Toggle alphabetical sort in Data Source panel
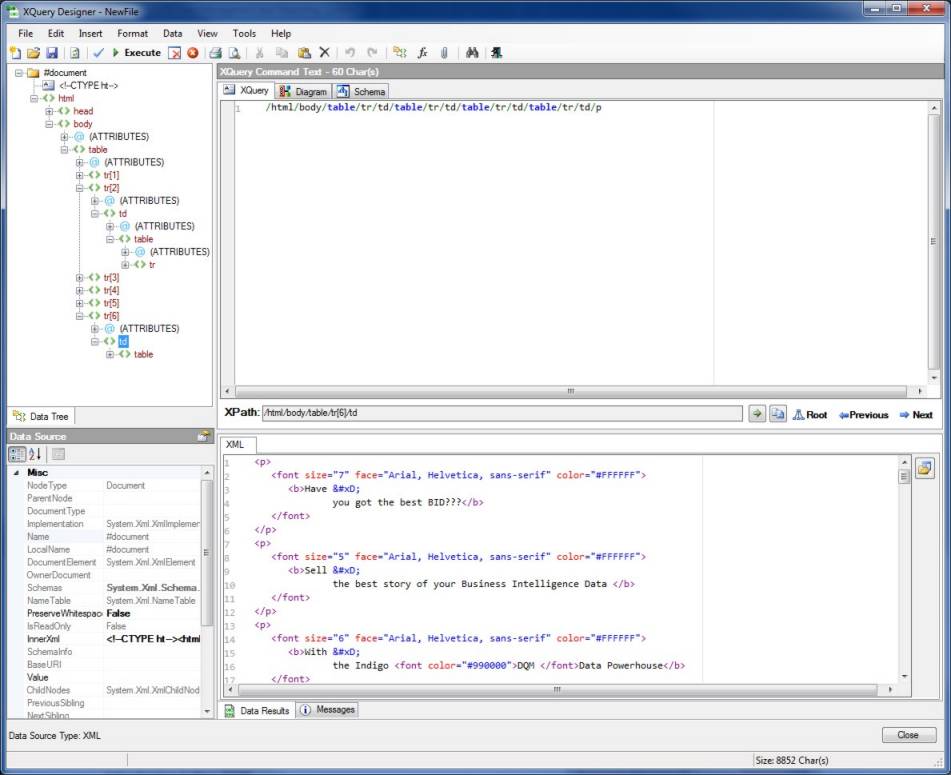Image resolution: width=951 pixels, height=775 pixels. [x=35, y=454]
